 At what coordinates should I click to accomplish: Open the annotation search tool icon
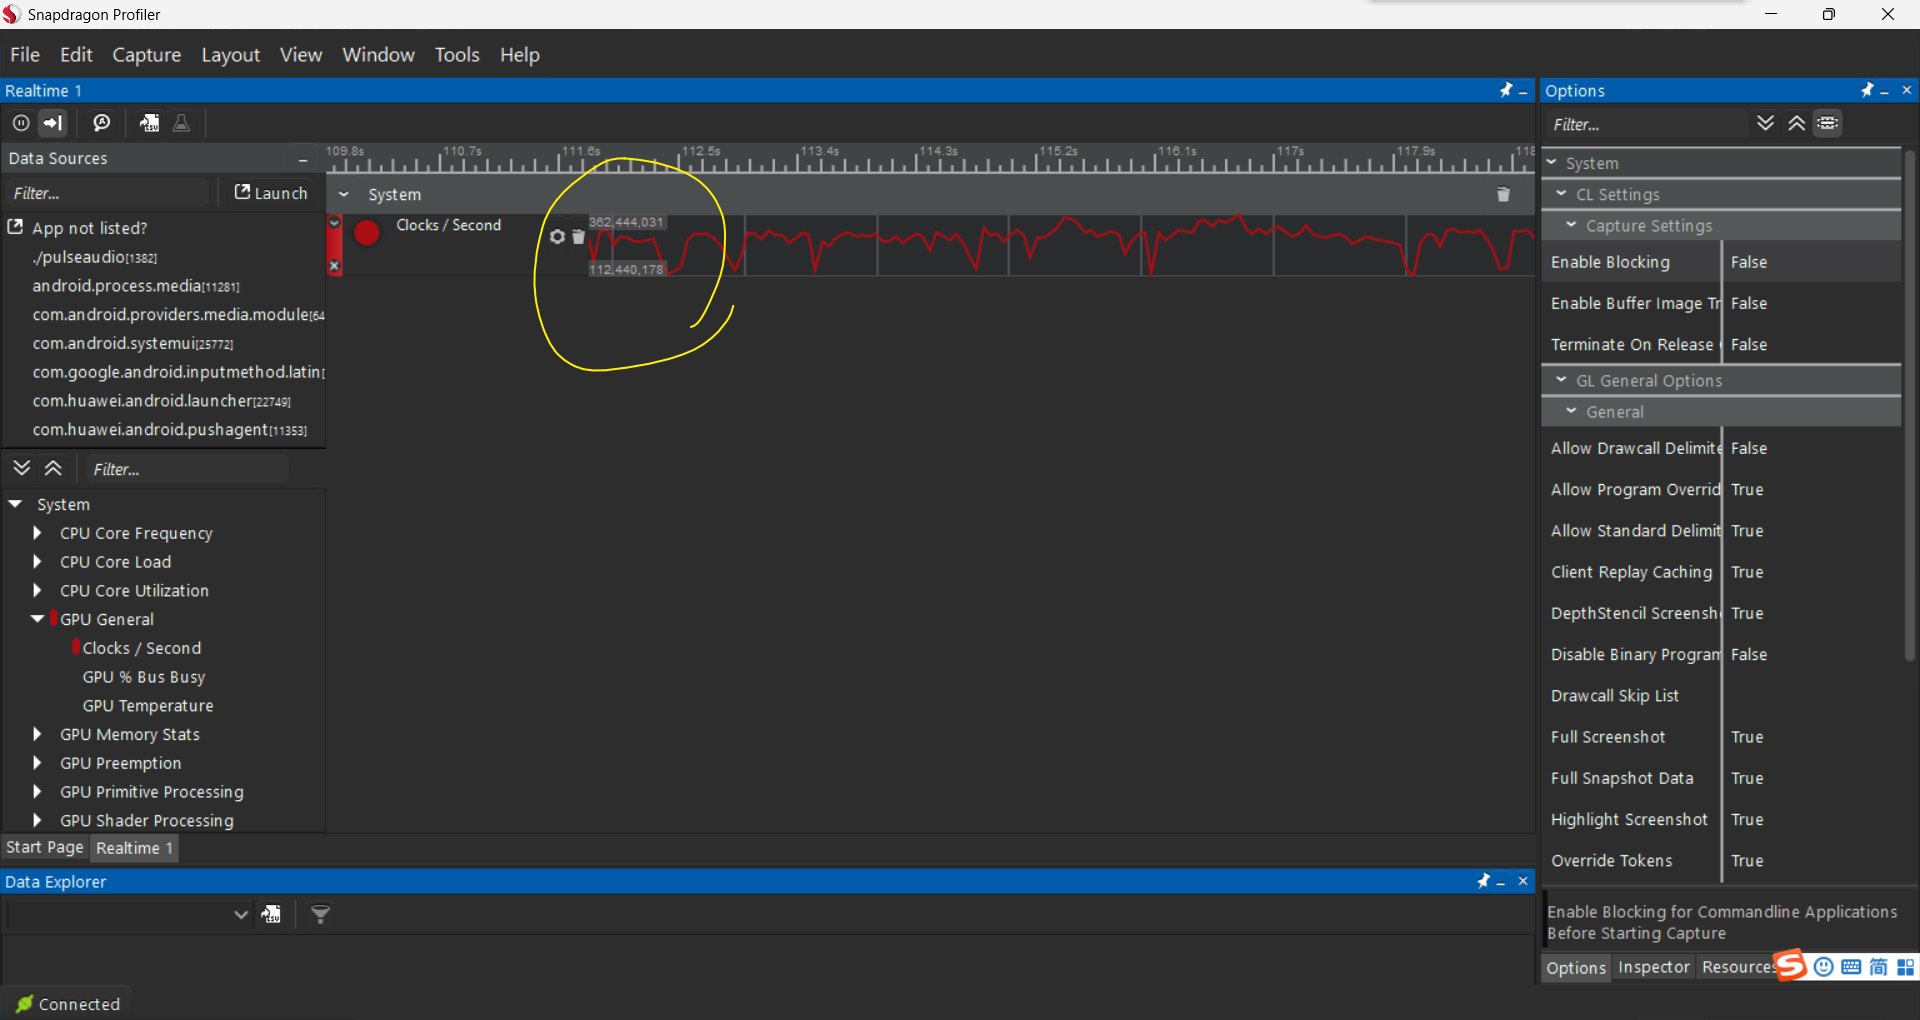[x=102, y=123]
